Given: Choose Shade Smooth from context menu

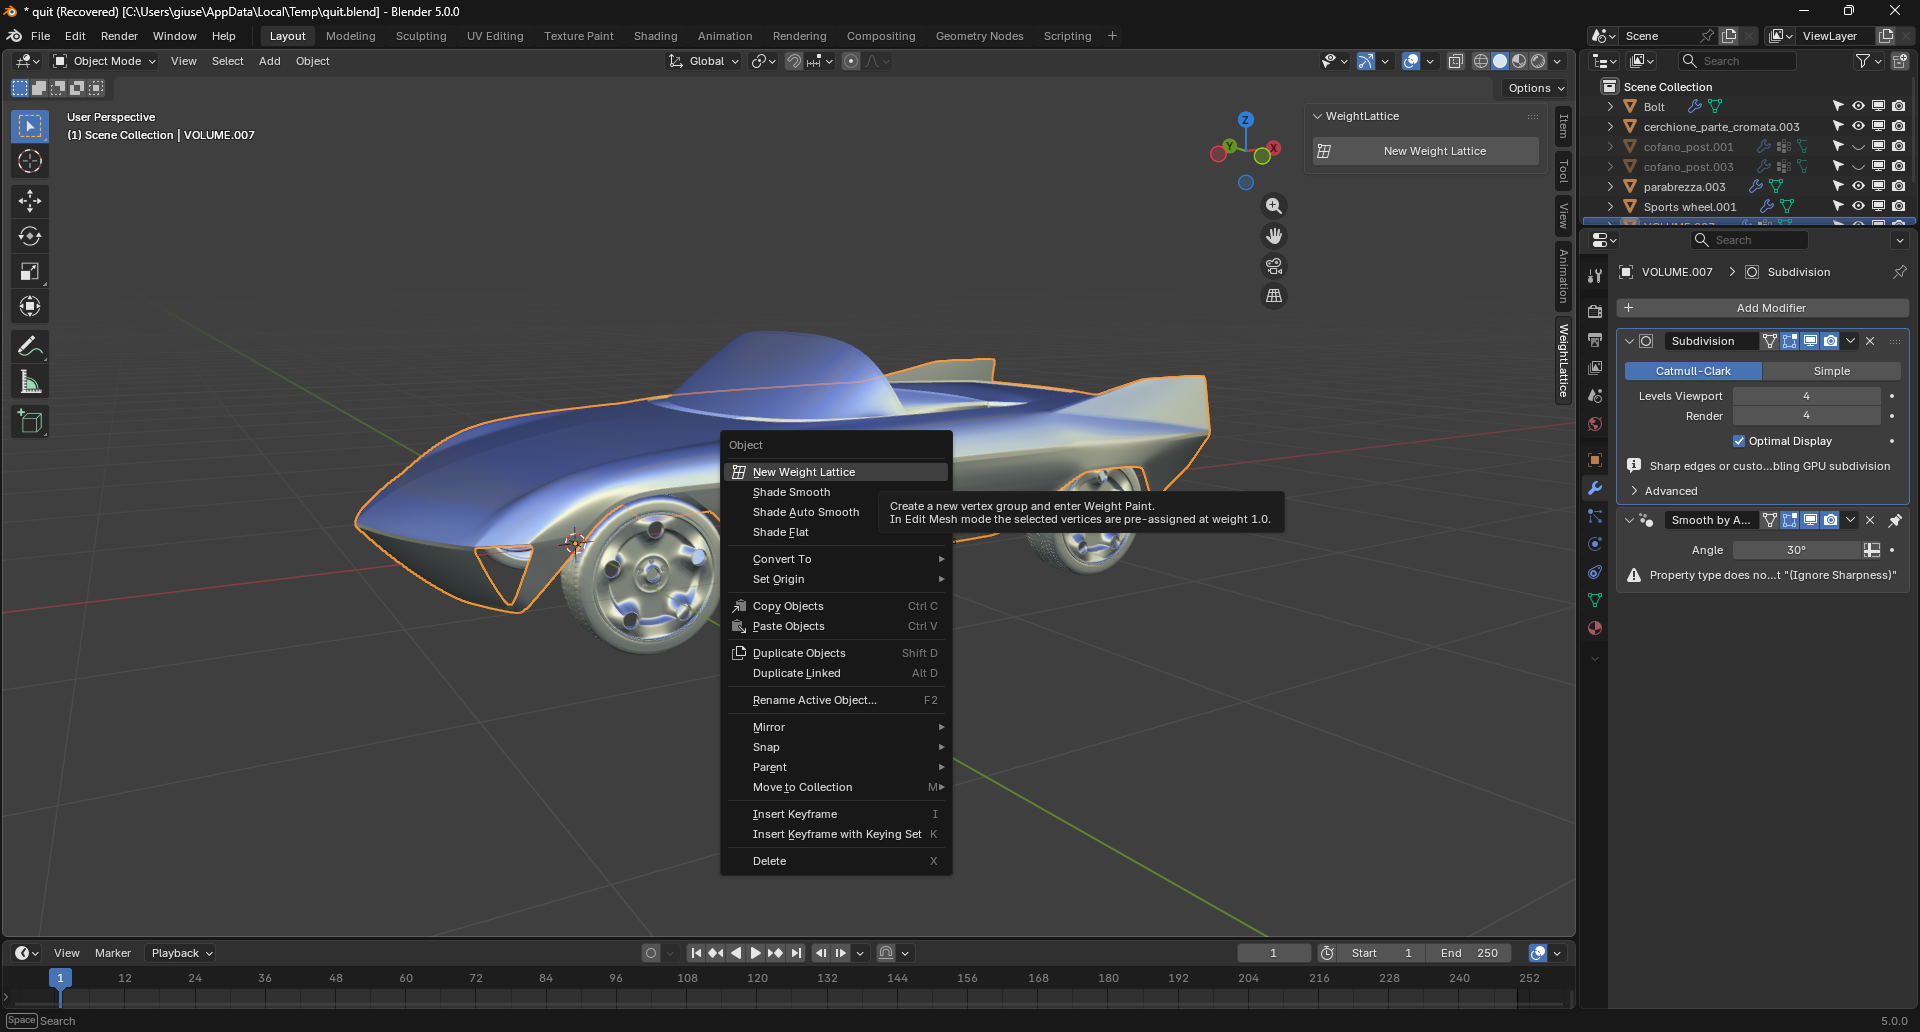Looking at the screenshot, I should click(x=836, y=492).
